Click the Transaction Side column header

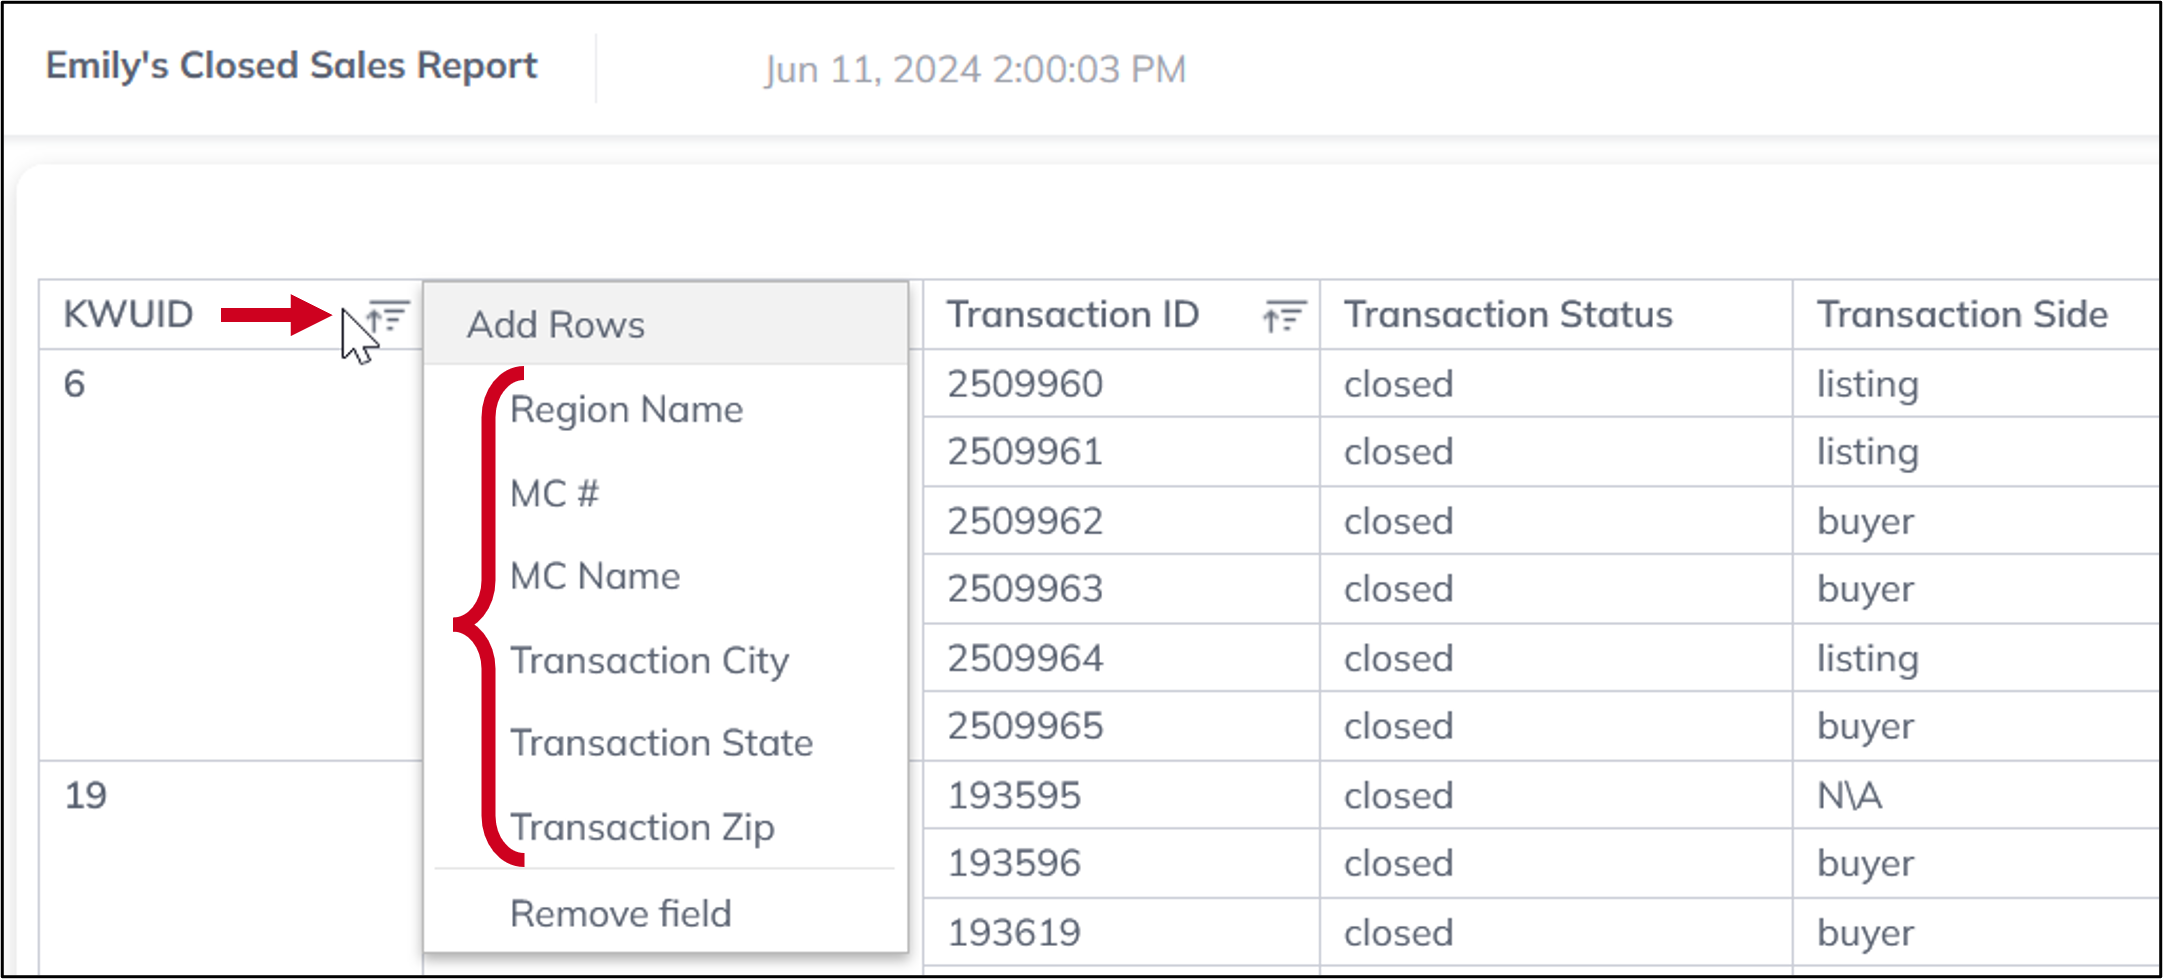[x=1963, y=313]
